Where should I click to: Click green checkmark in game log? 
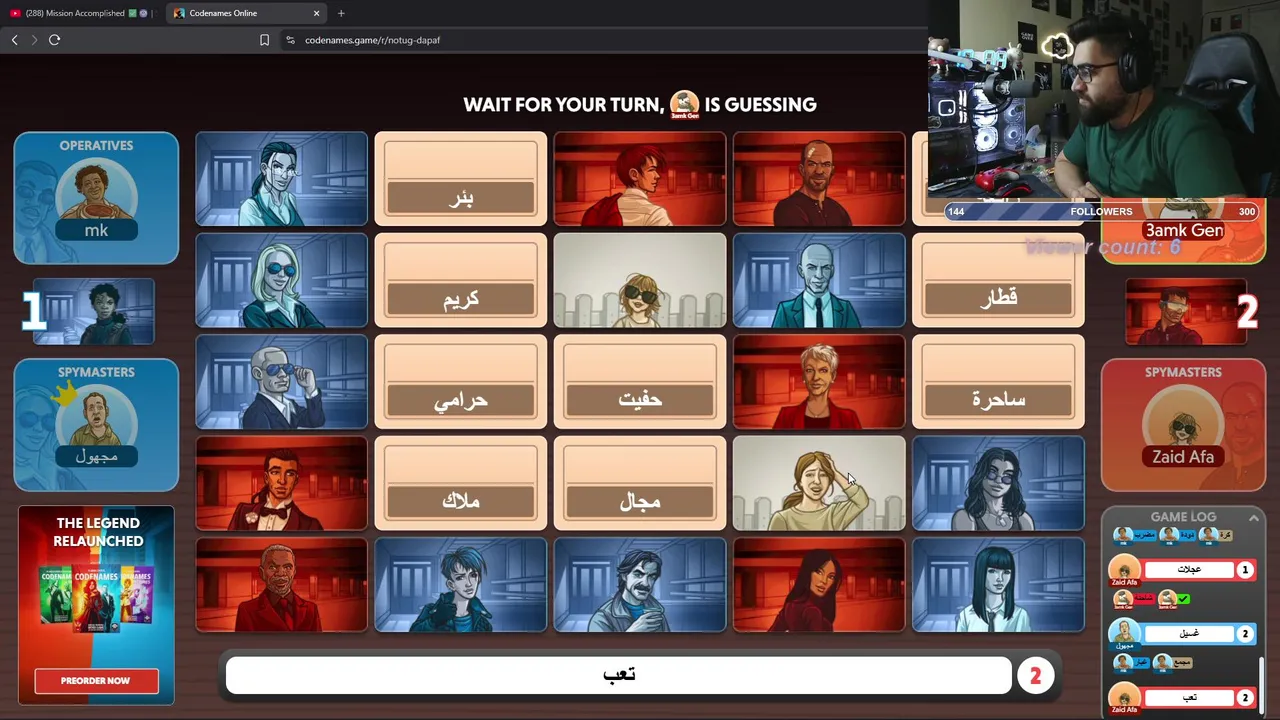(1183, 599)
